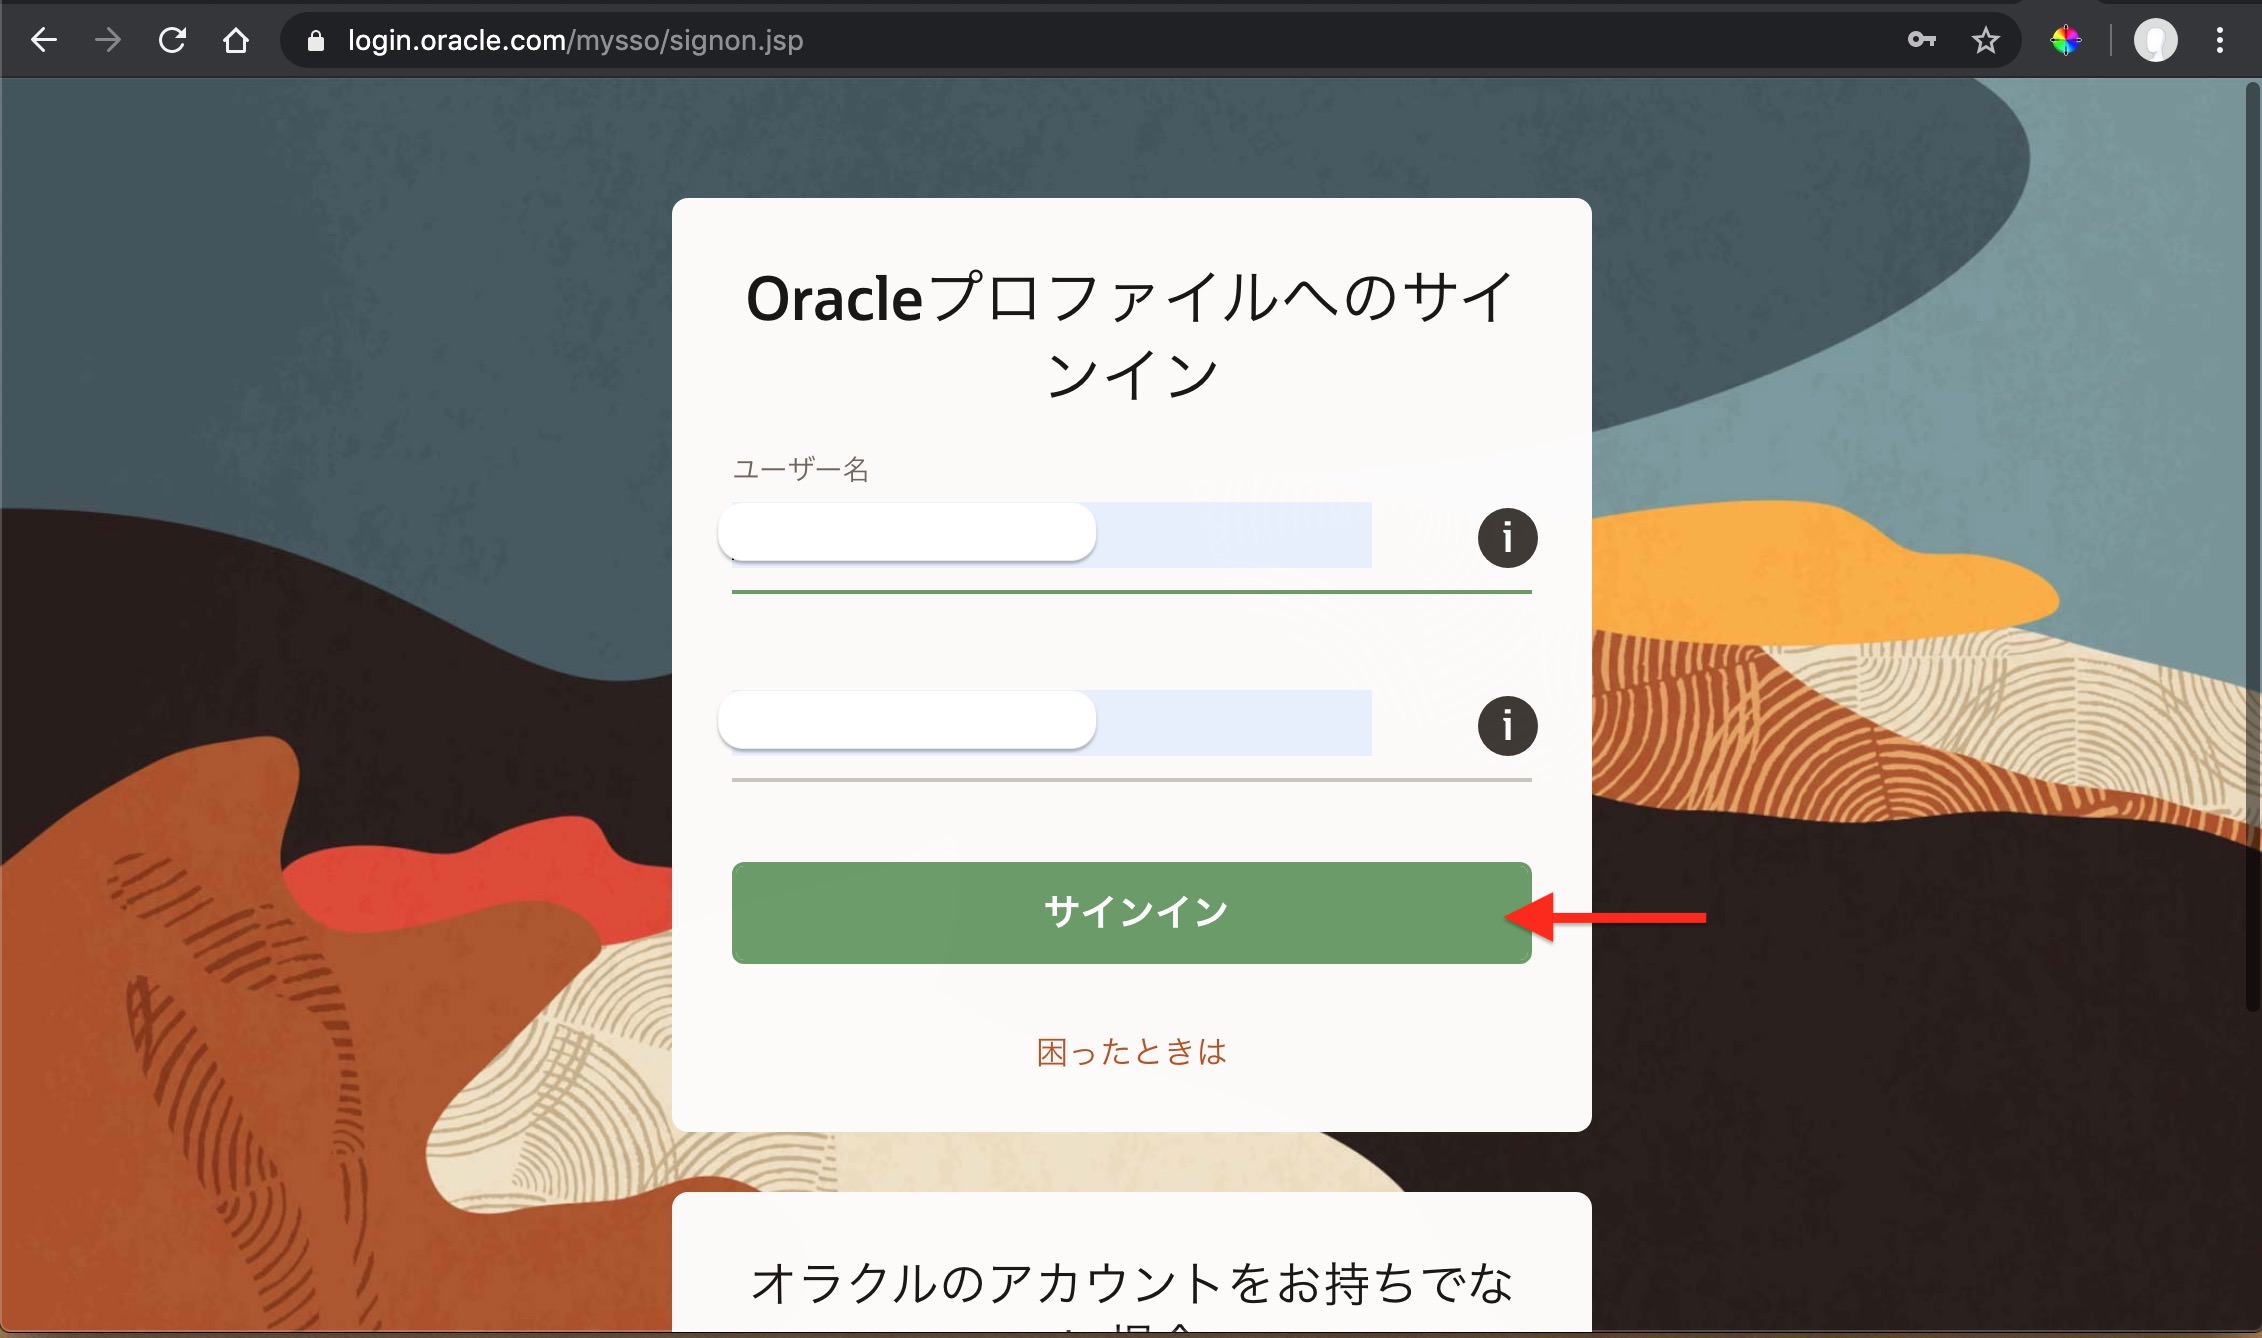The image size is (2262, 1338).
Task: Click the address bar URL login.oracle.com
Action: point(575,40)
